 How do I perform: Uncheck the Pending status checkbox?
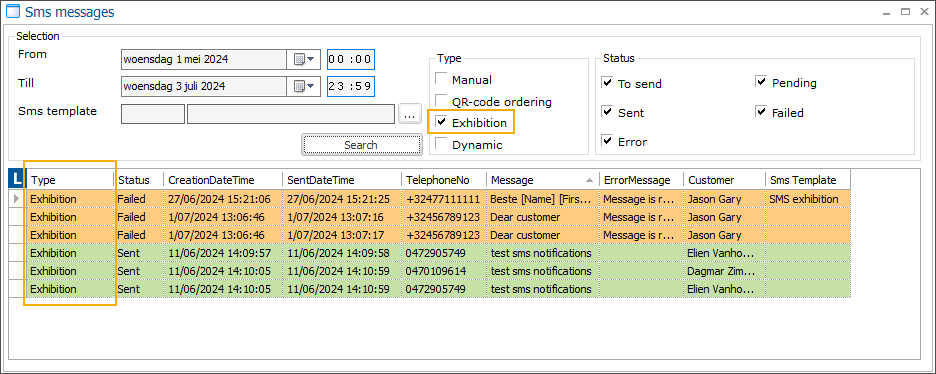tap(761, 82)
